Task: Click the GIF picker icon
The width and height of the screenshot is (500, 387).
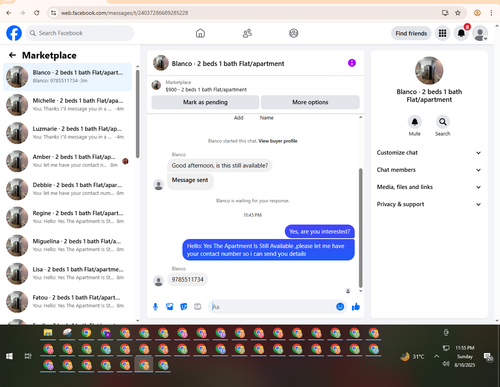Action: [198, 307]
